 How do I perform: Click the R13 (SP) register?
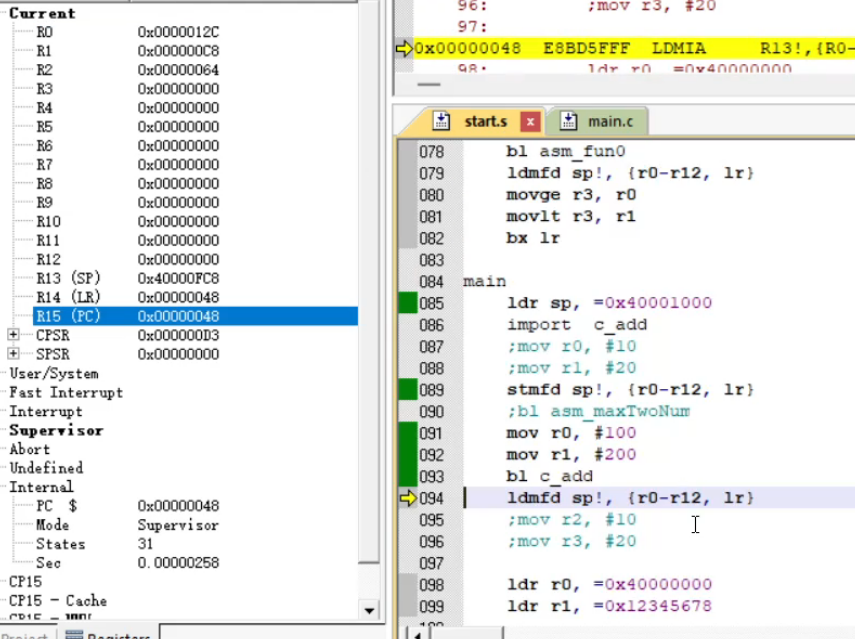click(x=68, y=279)
